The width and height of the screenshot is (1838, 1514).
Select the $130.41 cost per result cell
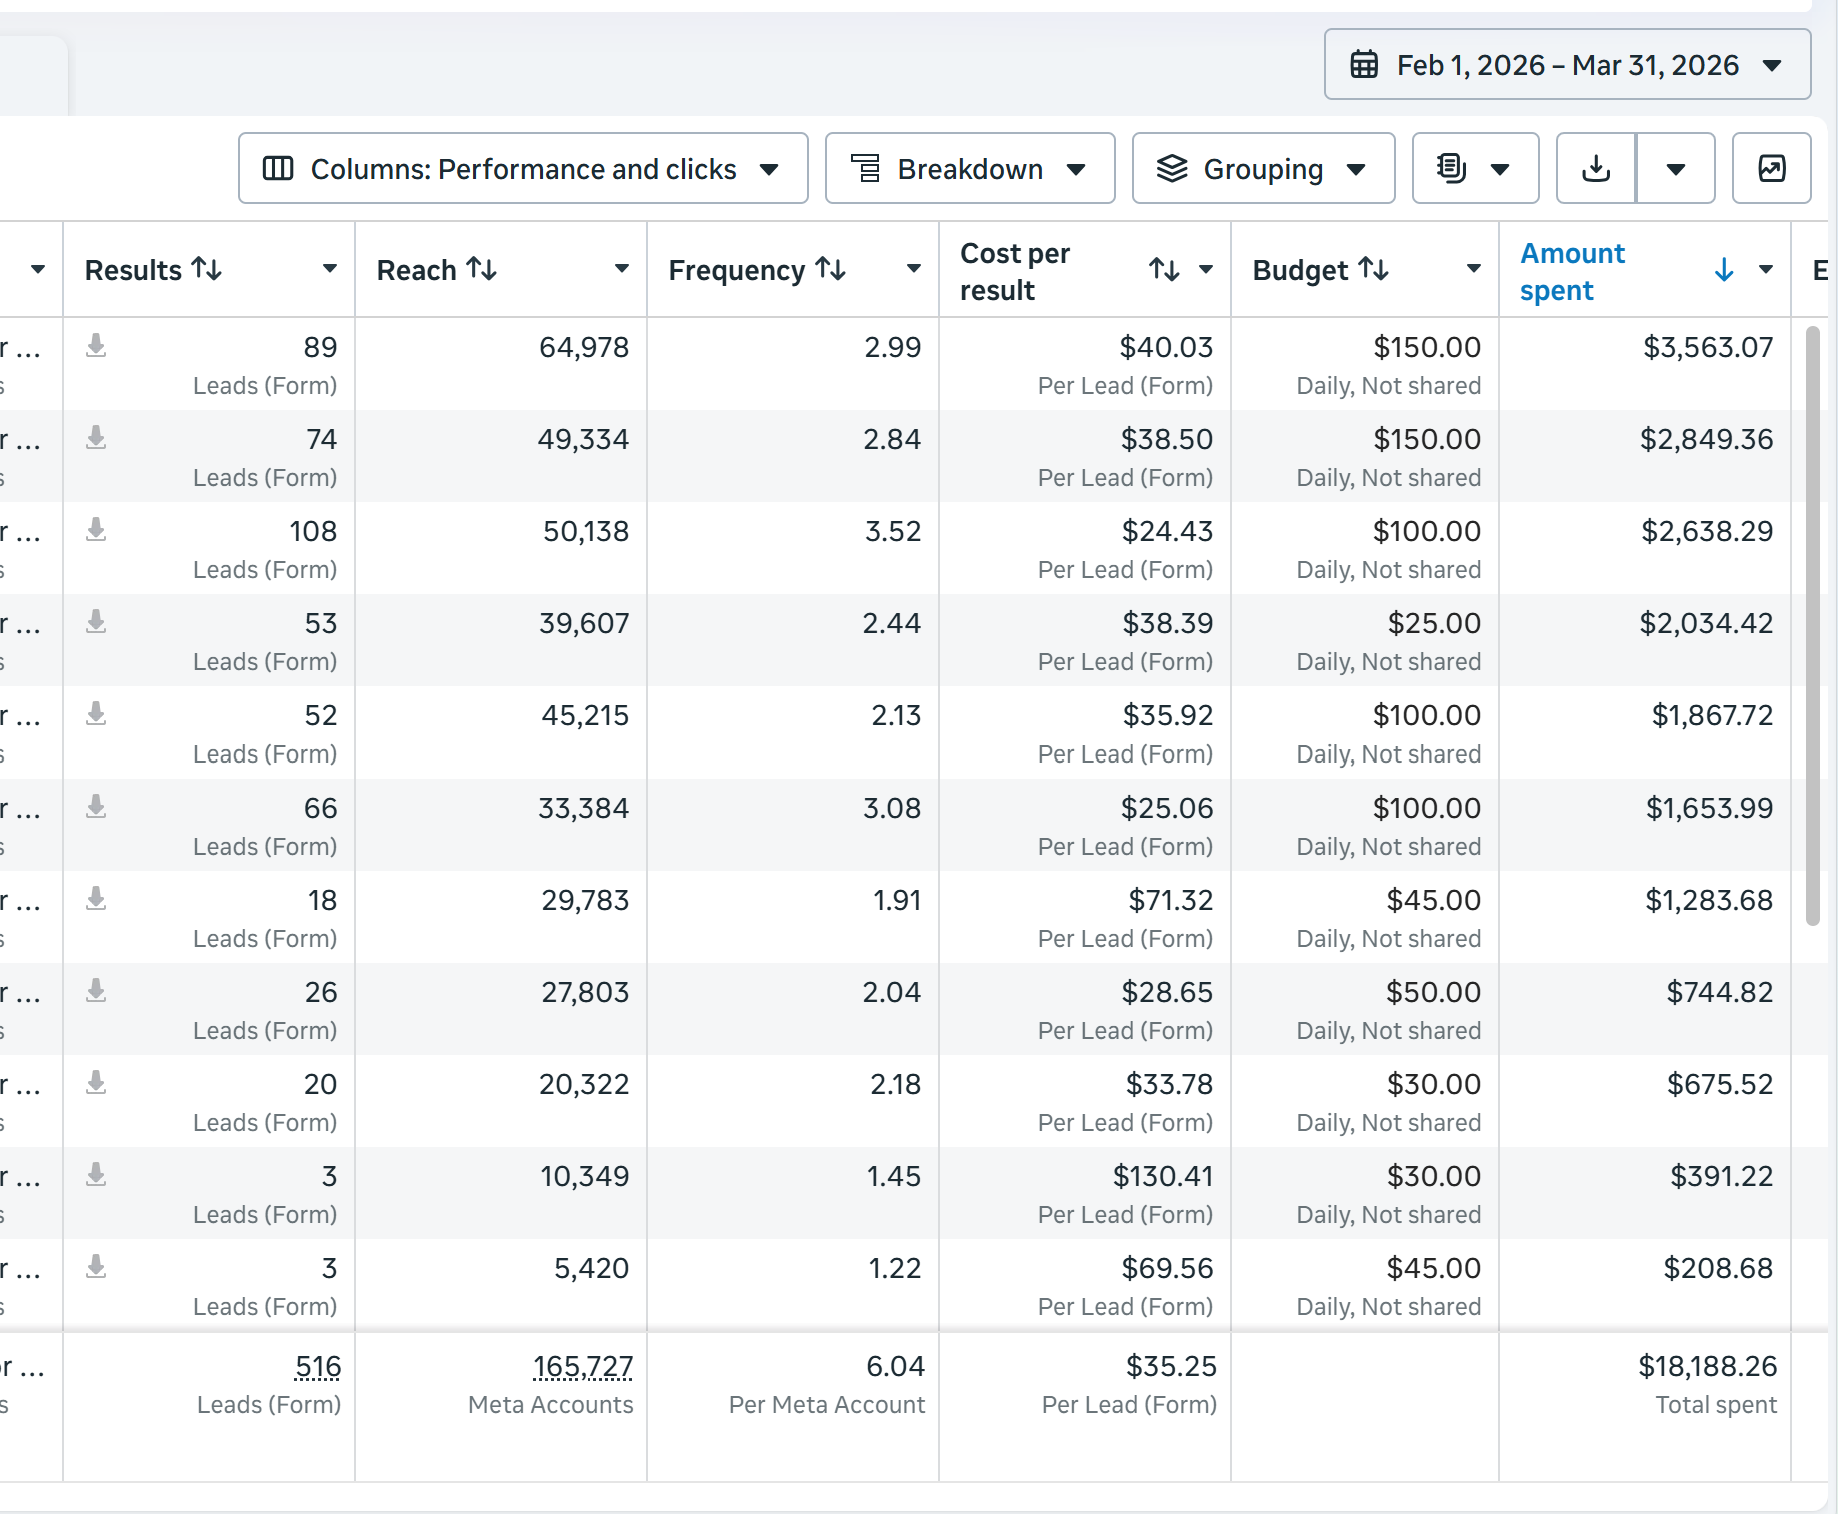click(x=1085, y=1193)
